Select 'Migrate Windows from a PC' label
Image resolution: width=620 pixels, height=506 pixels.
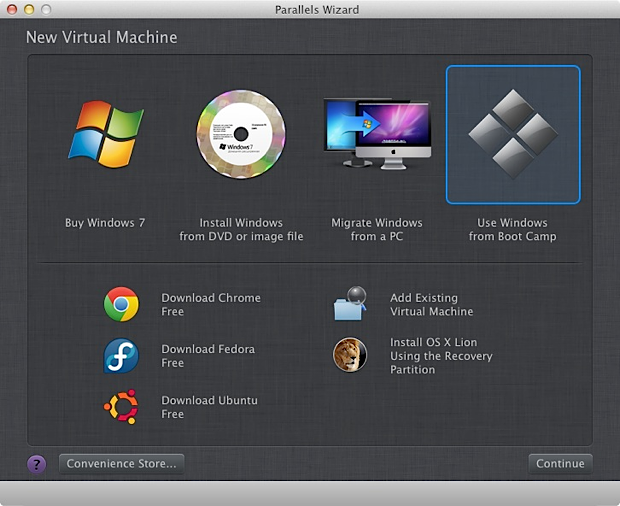(377, 230)
